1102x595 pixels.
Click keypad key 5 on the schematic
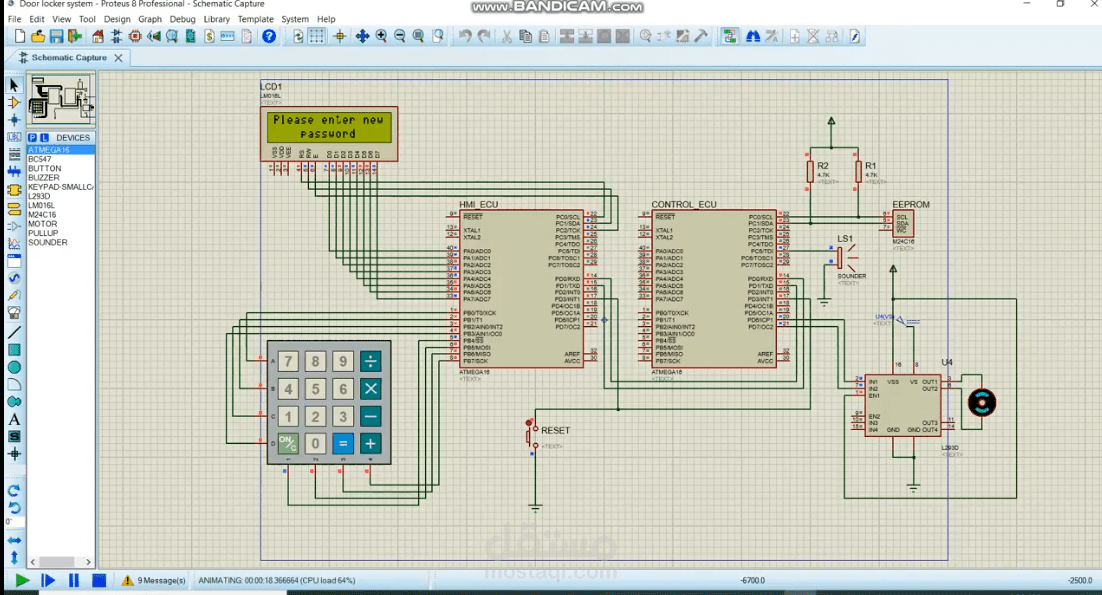[316, 388]
